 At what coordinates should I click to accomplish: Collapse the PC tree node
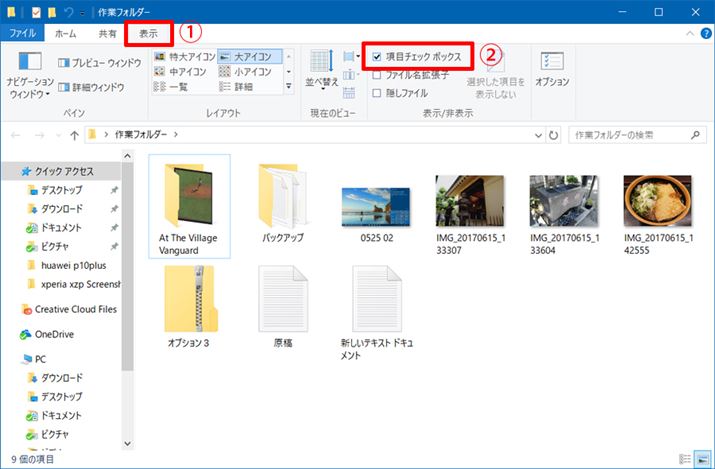pyautogui.click(x=11, y=358)
